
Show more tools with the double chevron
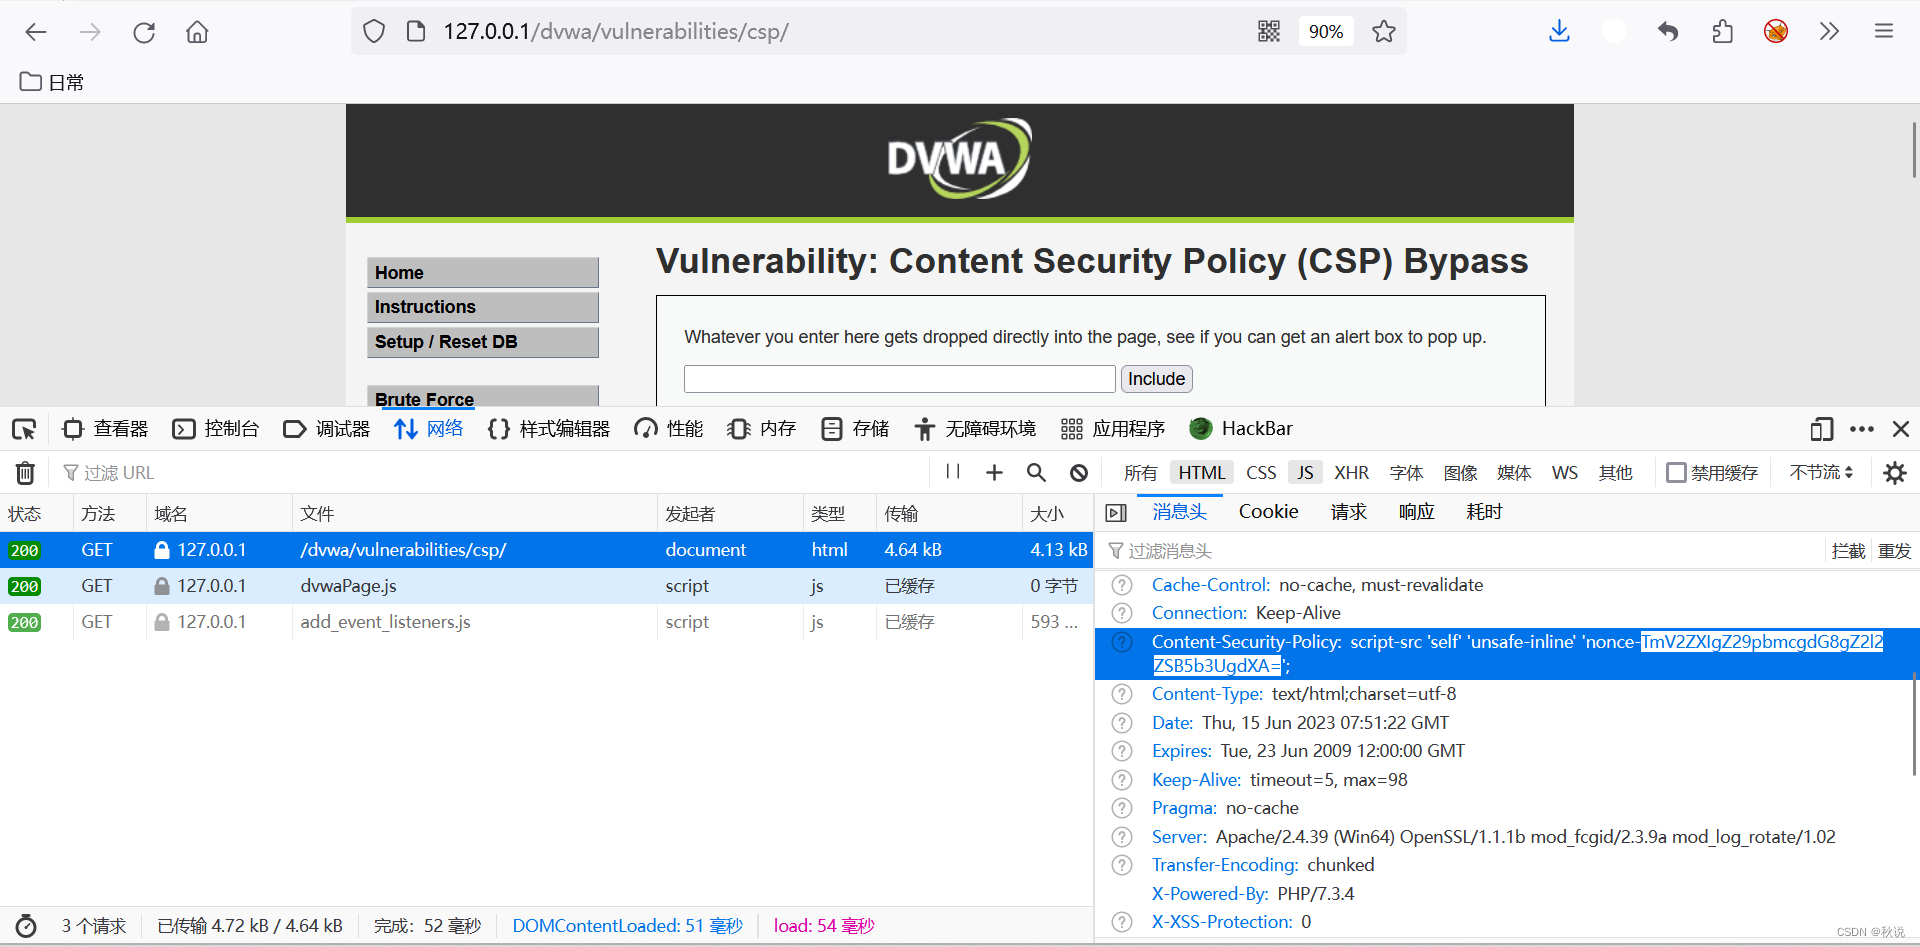tap(1829, 32)
